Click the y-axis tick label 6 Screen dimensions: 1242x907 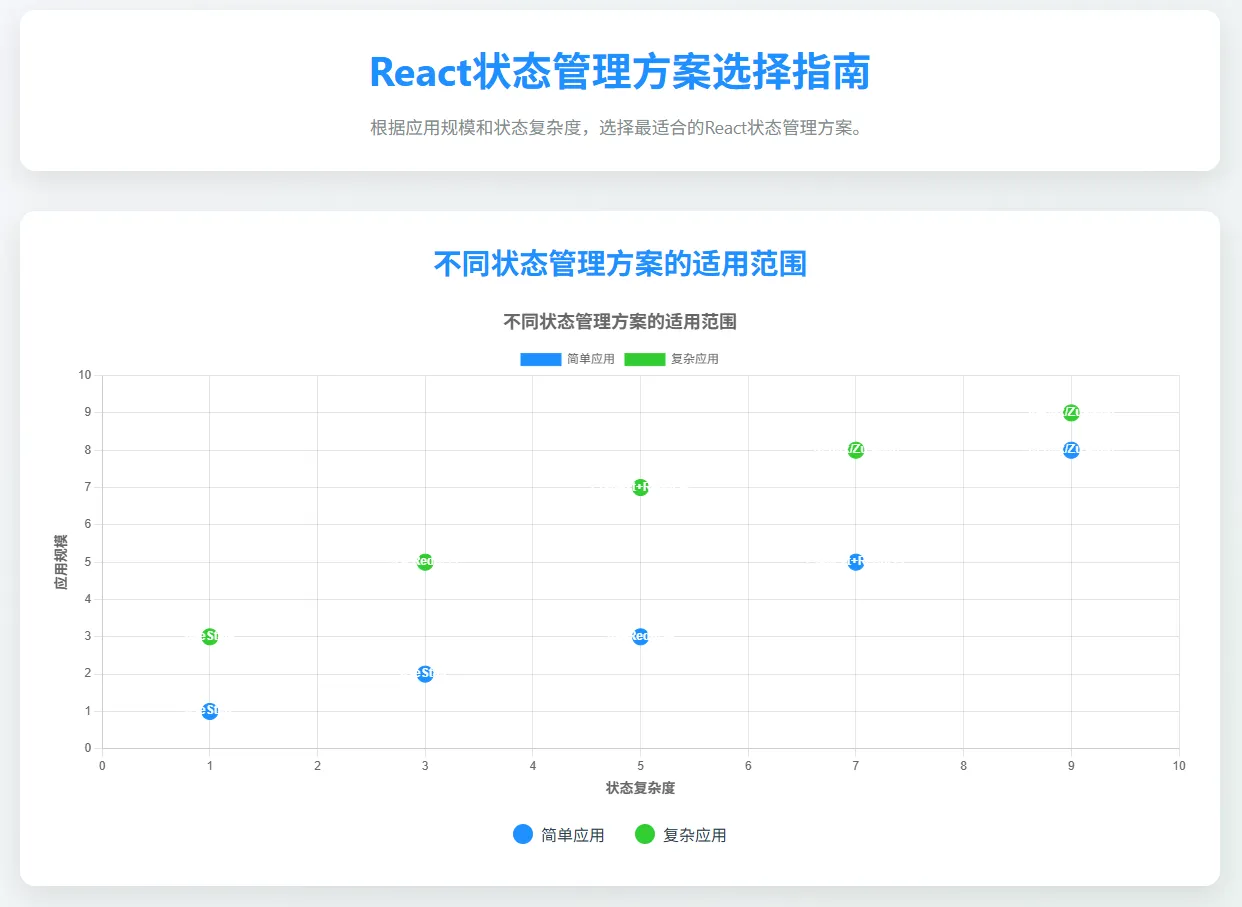click(x=88, y=524)
